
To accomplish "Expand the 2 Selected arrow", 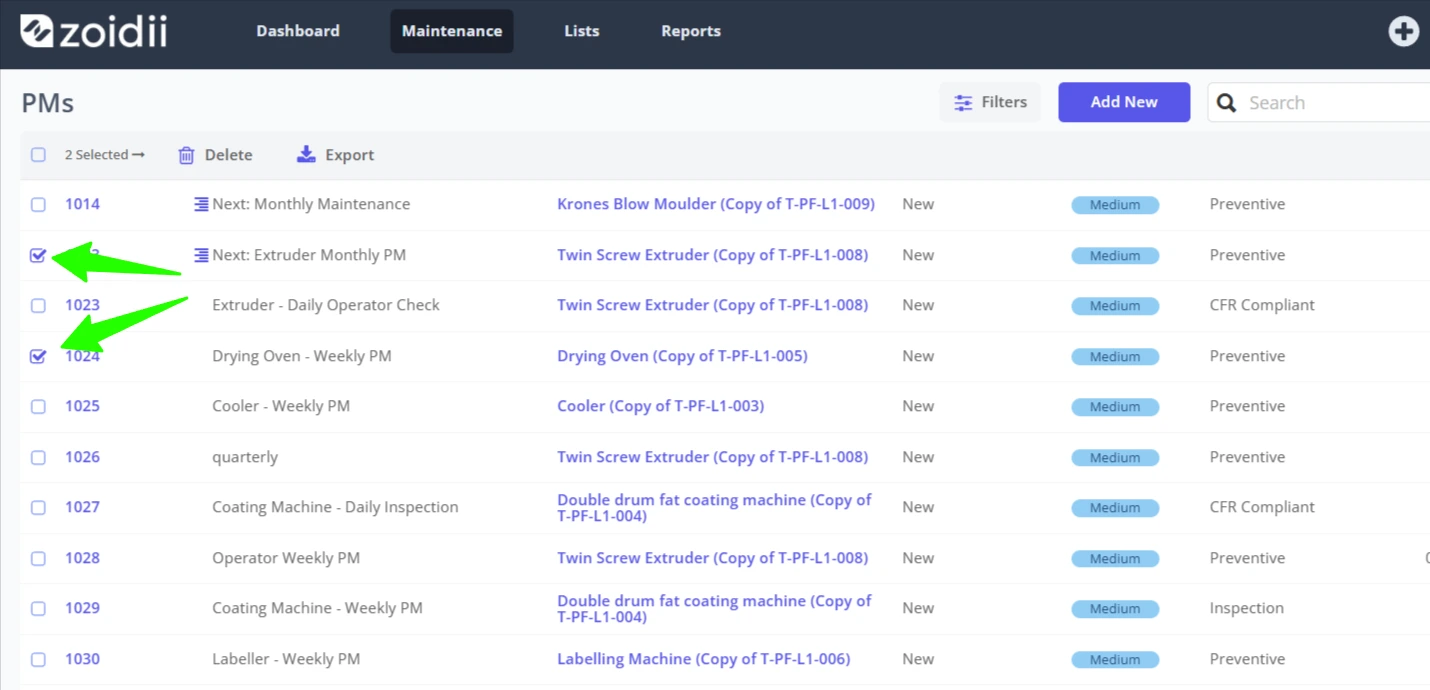I will coord(138,155).
